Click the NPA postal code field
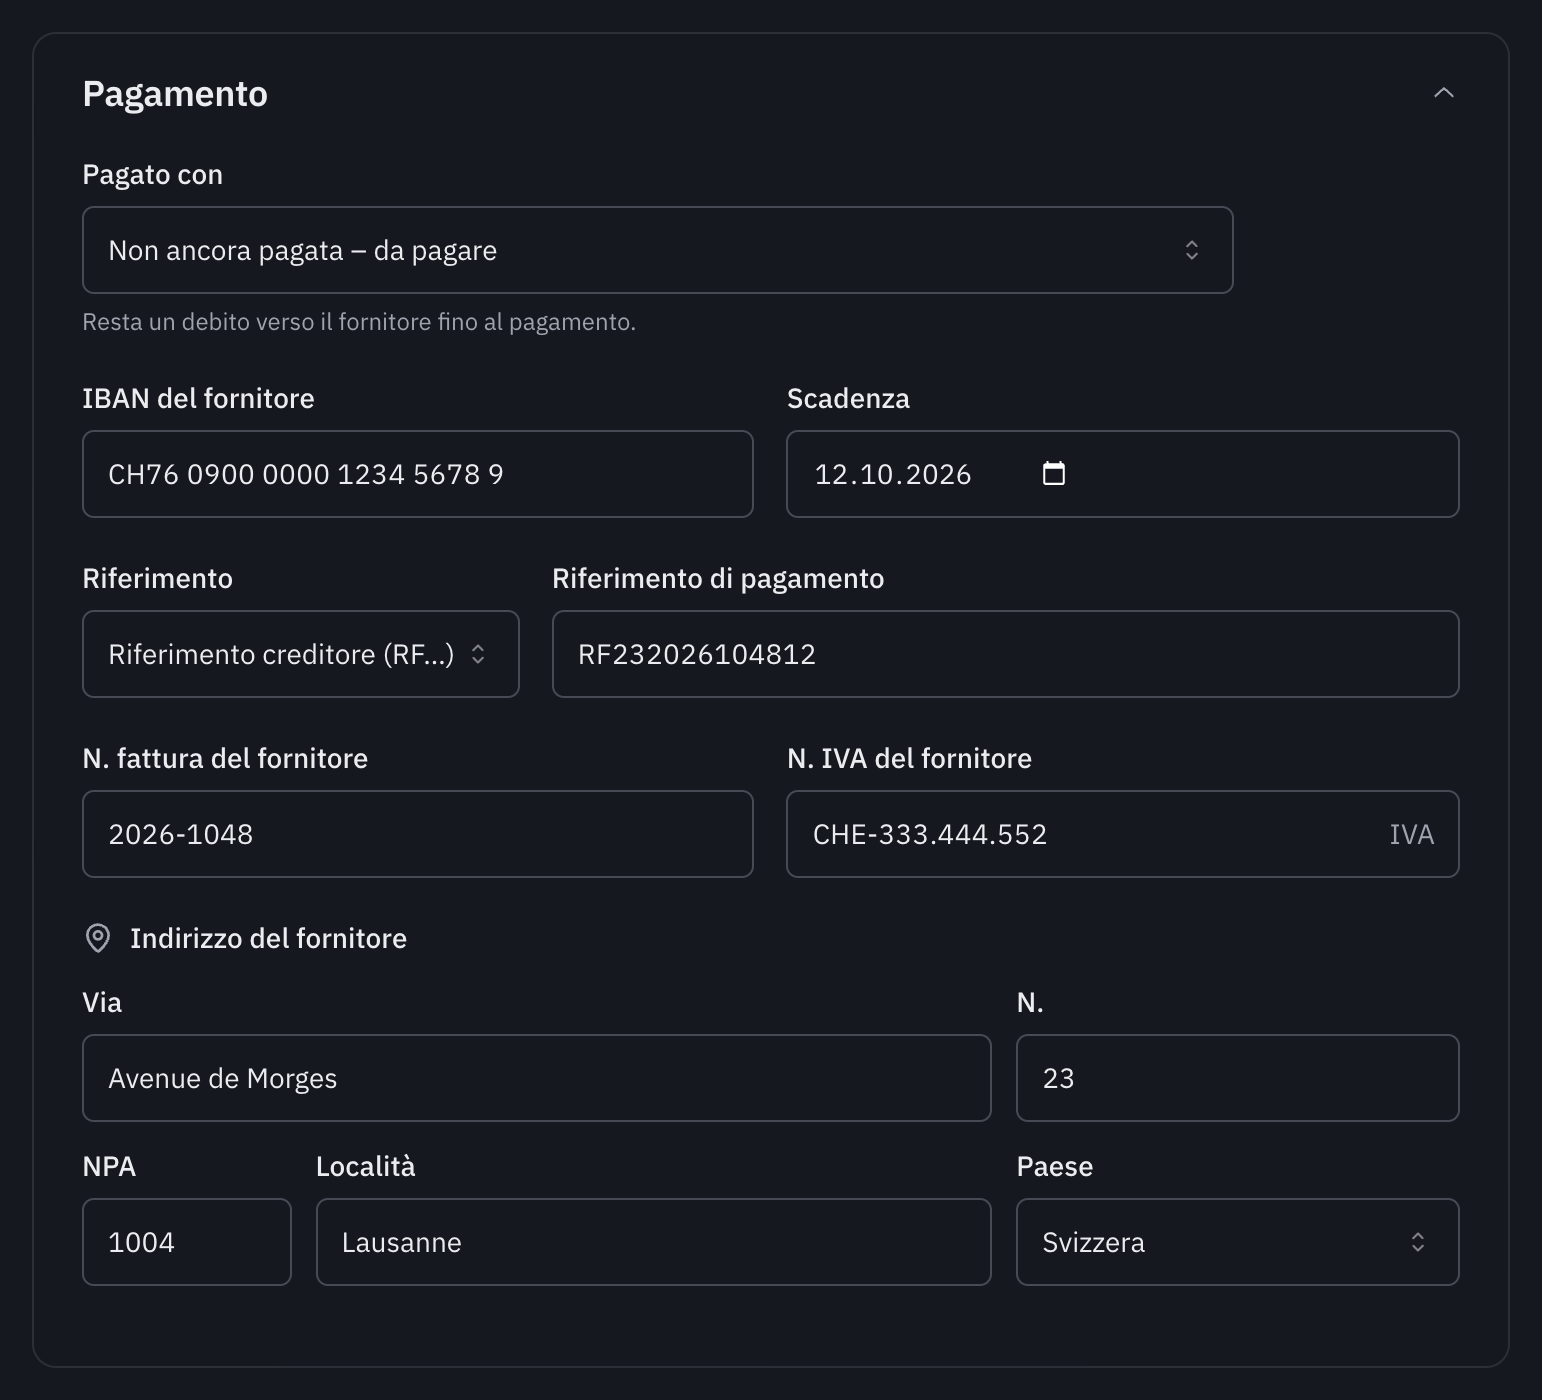 (187, 1242)
